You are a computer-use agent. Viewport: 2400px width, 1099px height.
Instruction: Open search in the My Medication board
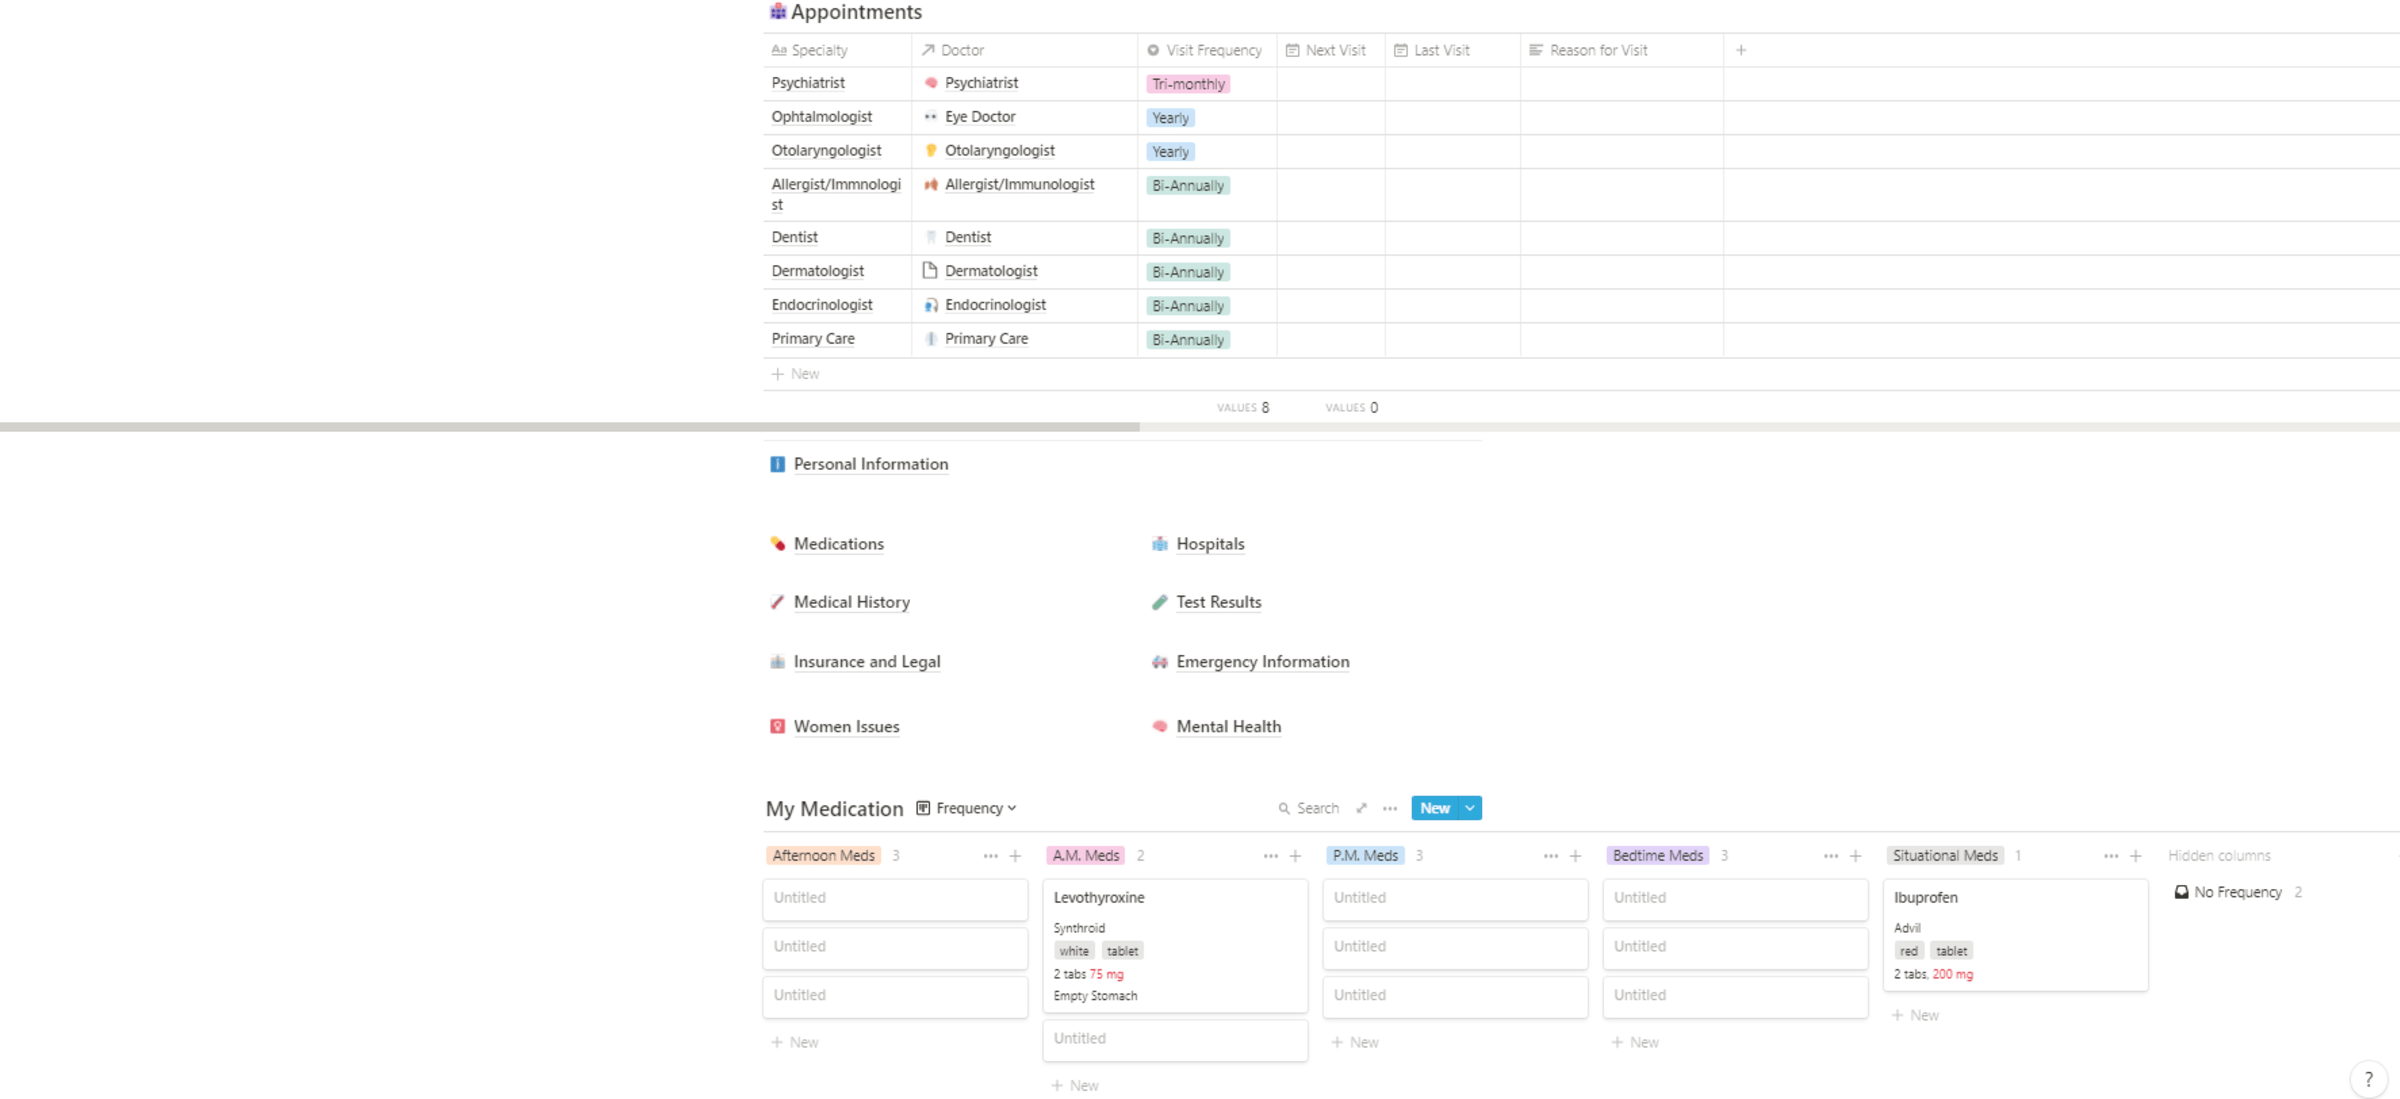tap(1308, 808)
